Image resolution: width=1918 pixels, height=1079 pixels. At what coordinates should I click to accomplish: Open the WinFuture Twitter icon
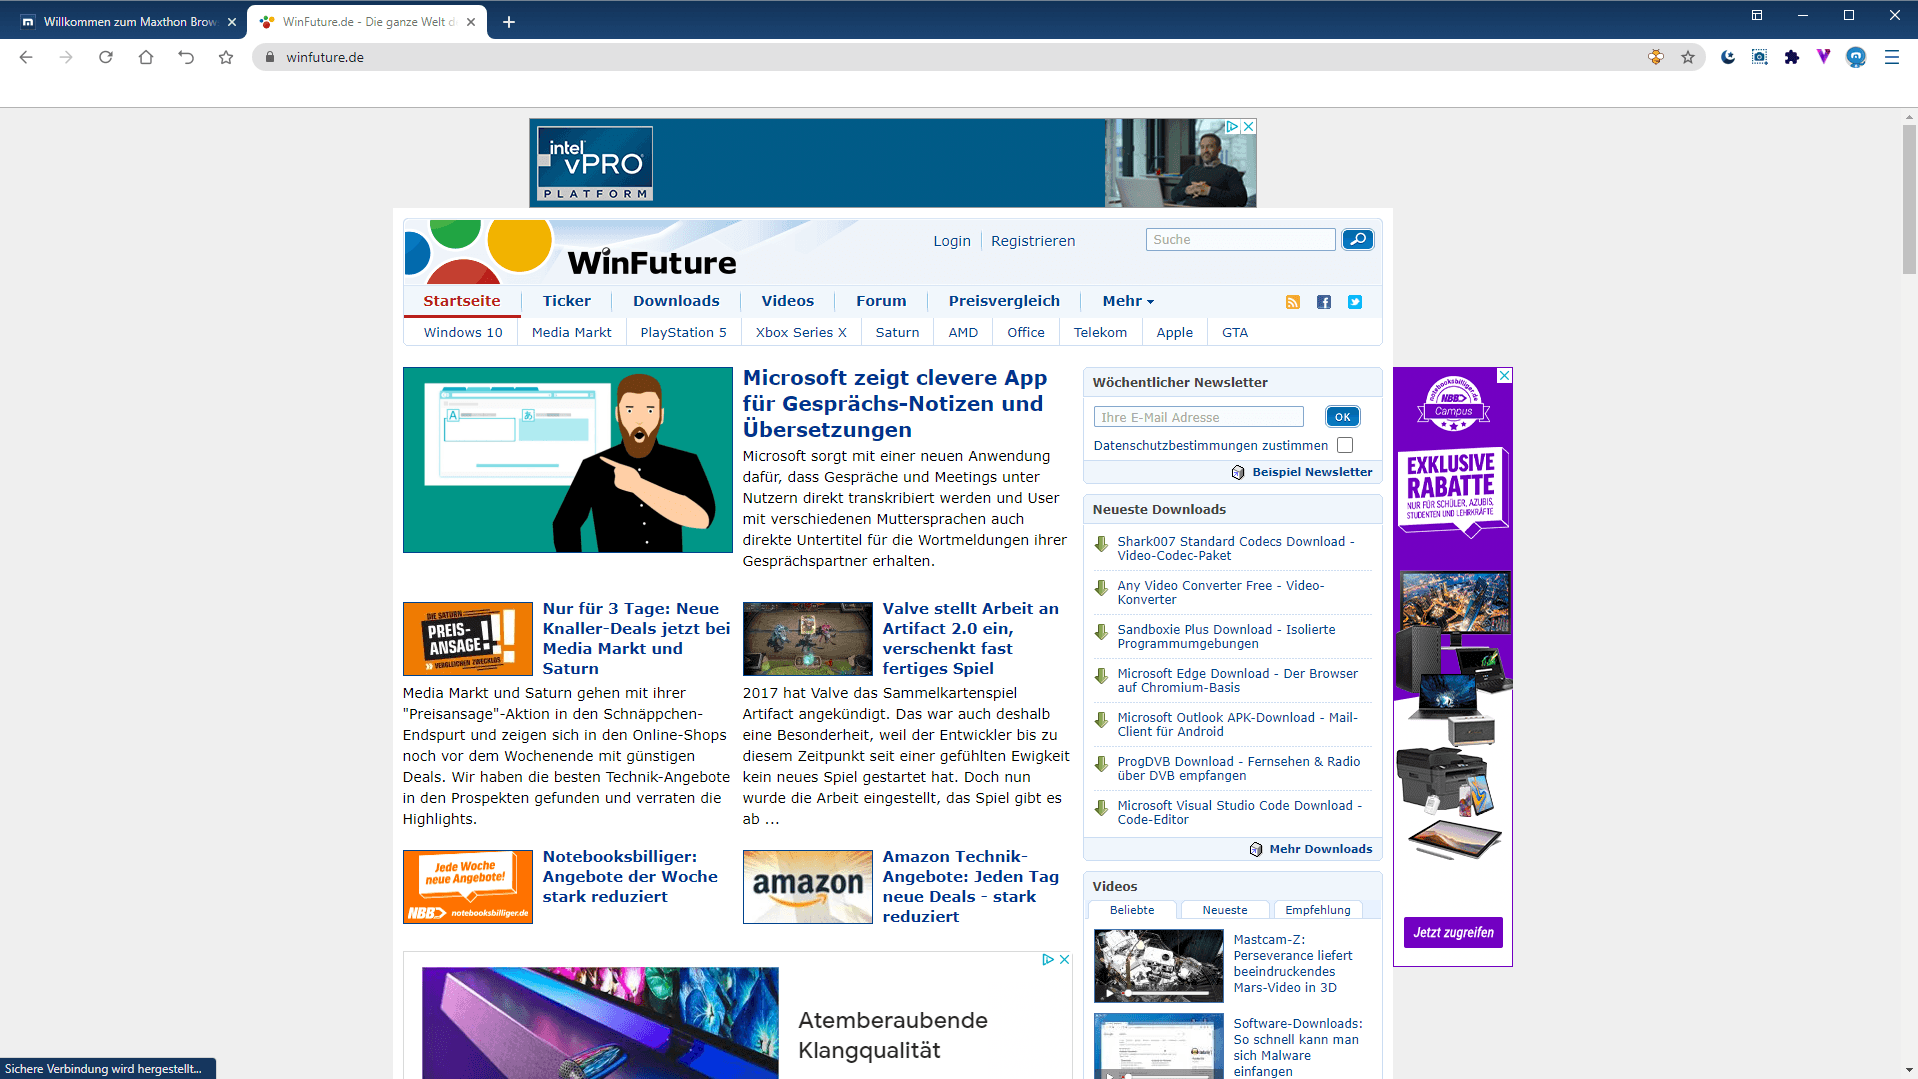(1355, 302)
